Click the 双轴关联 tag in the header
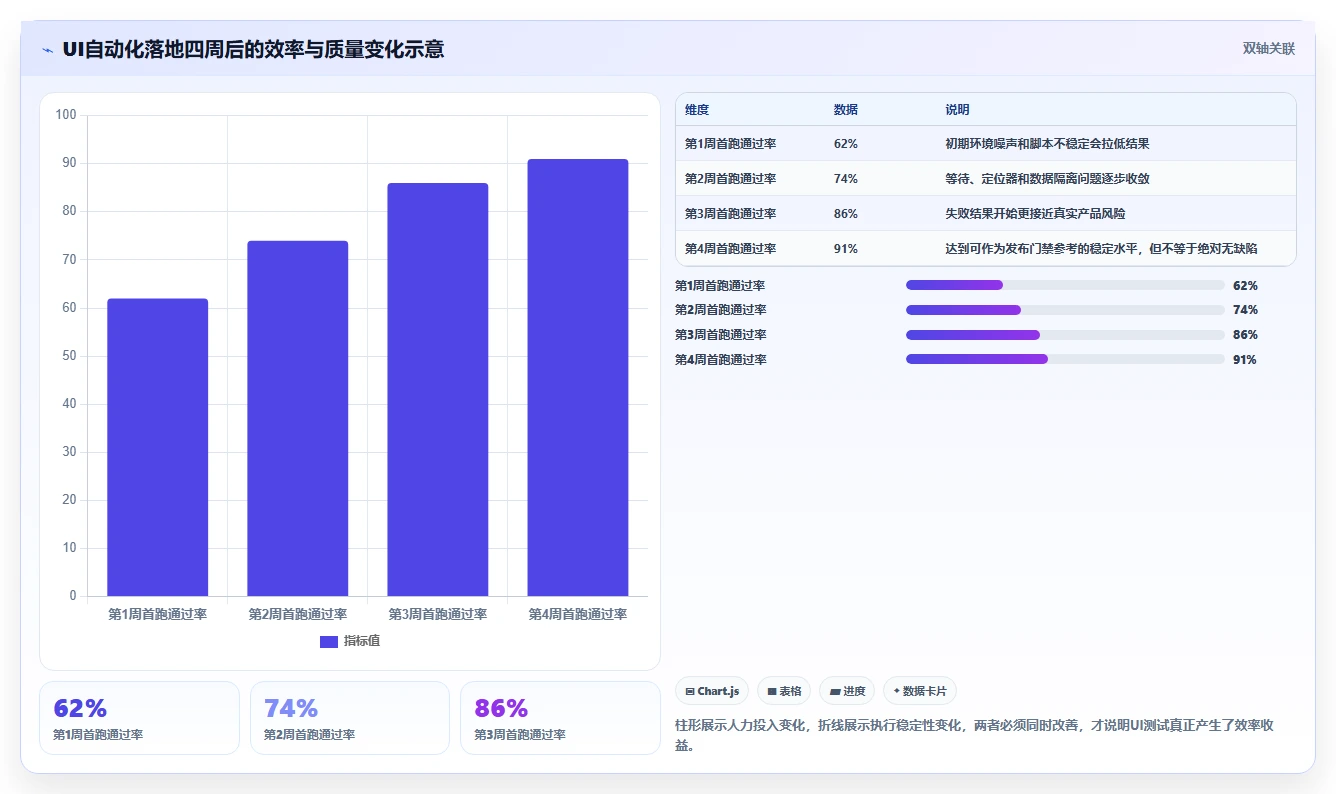Screen dimensions: 1336x794 click(1269, 49)
